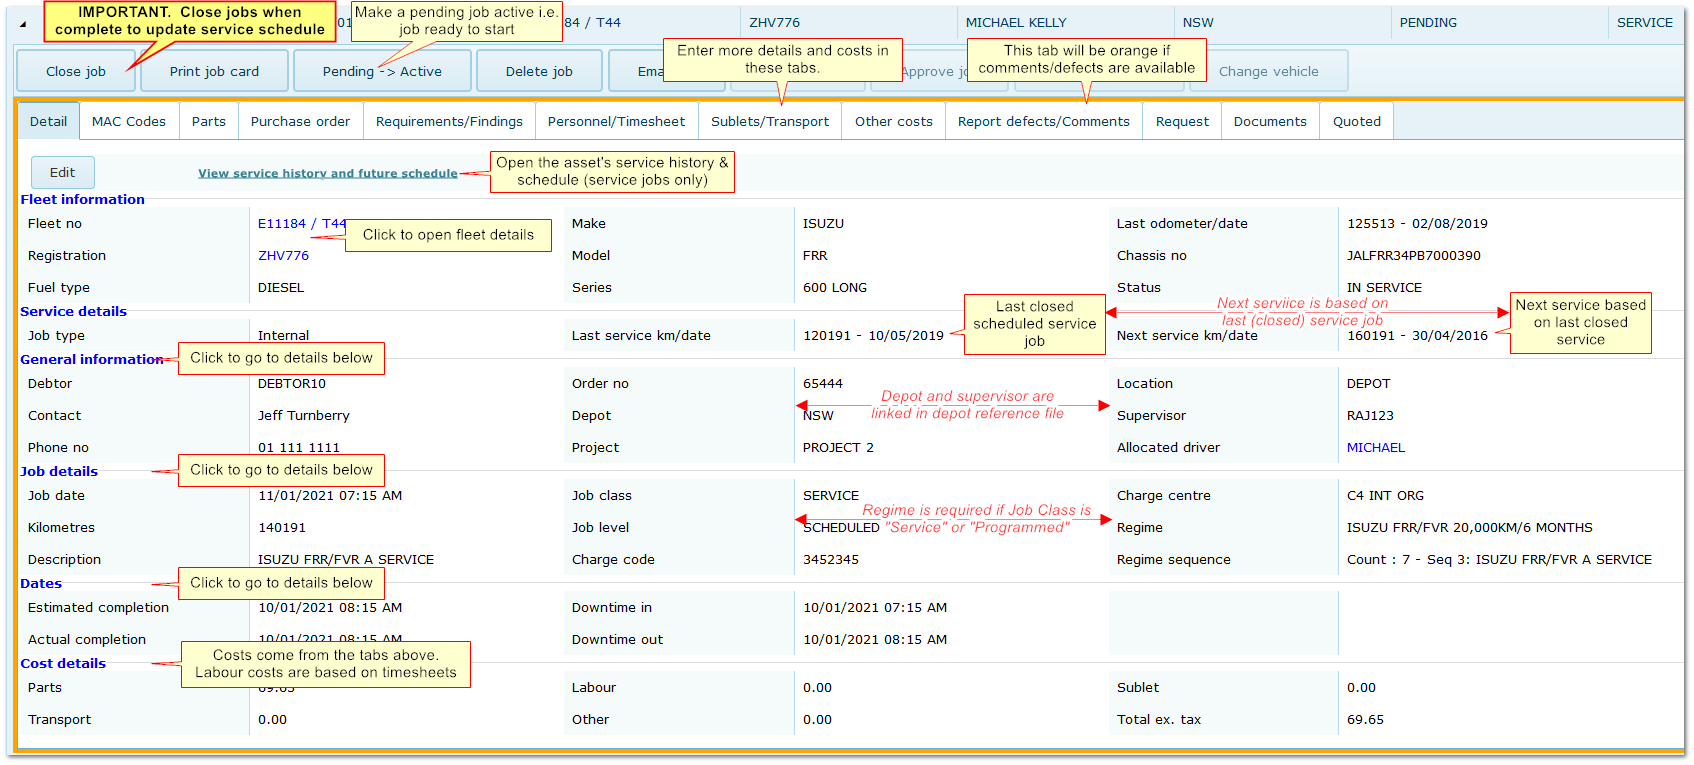Open the Parts tab
The image size is (1694, 765).
(209, 122)
